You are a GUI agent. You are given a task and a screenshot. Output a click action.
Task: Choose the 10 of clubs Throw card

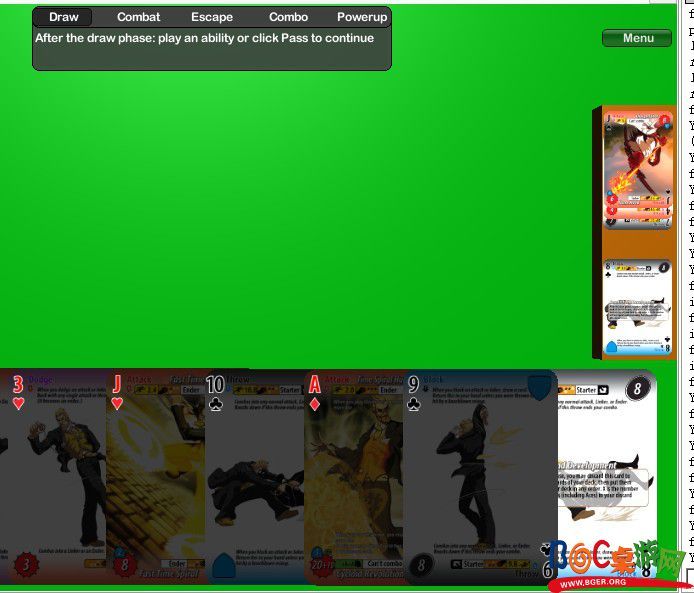point(255,476)
